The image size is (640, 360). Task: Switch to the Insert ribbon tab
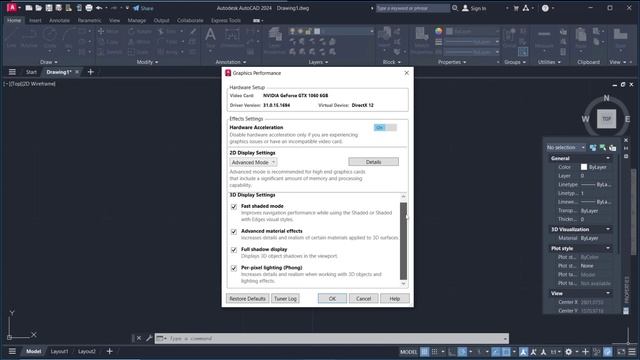35,20
